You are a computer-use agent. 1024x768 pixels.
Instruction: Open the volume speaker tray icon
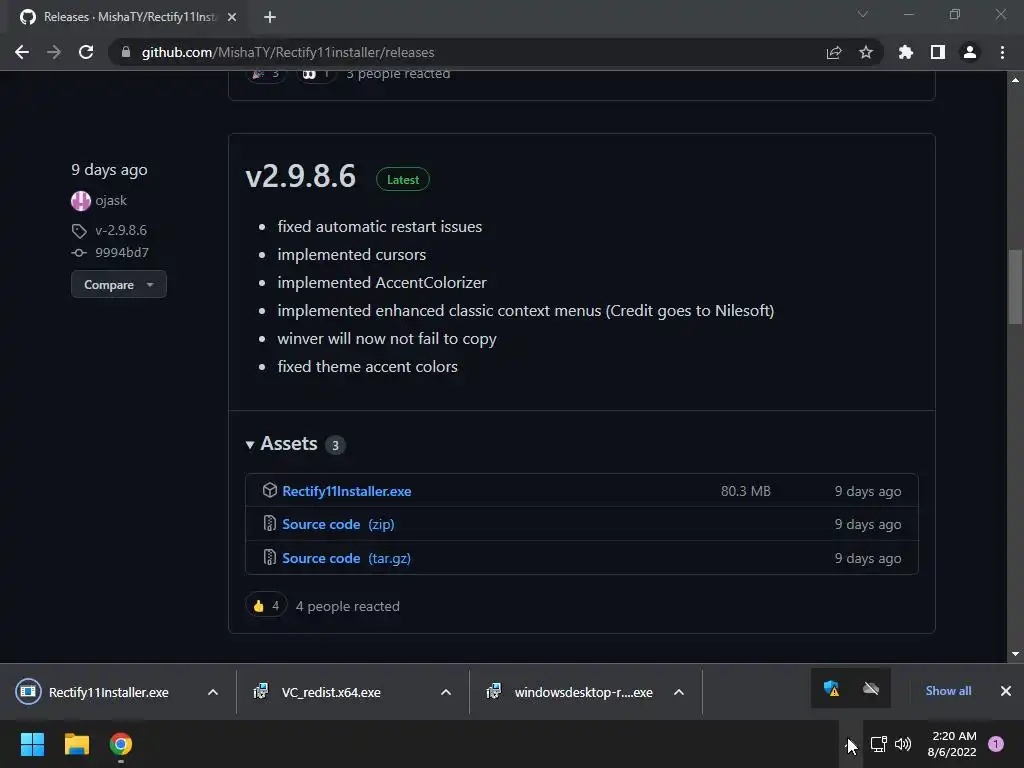coord(903,744)
